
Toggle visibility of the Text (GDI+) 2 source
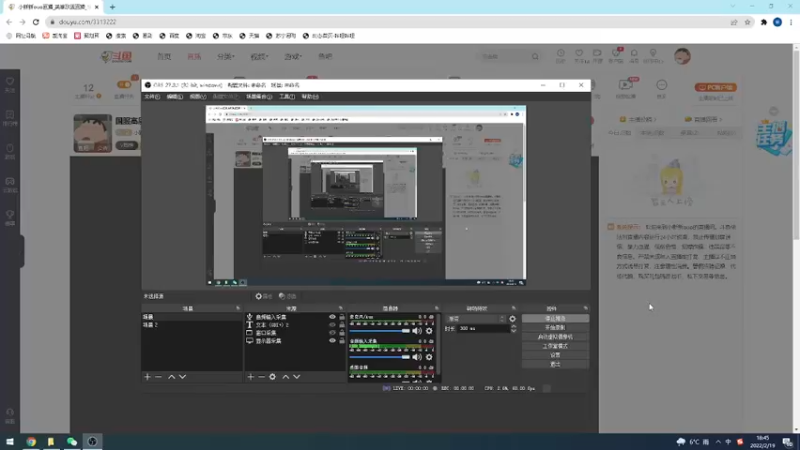[x=332, y=324]
